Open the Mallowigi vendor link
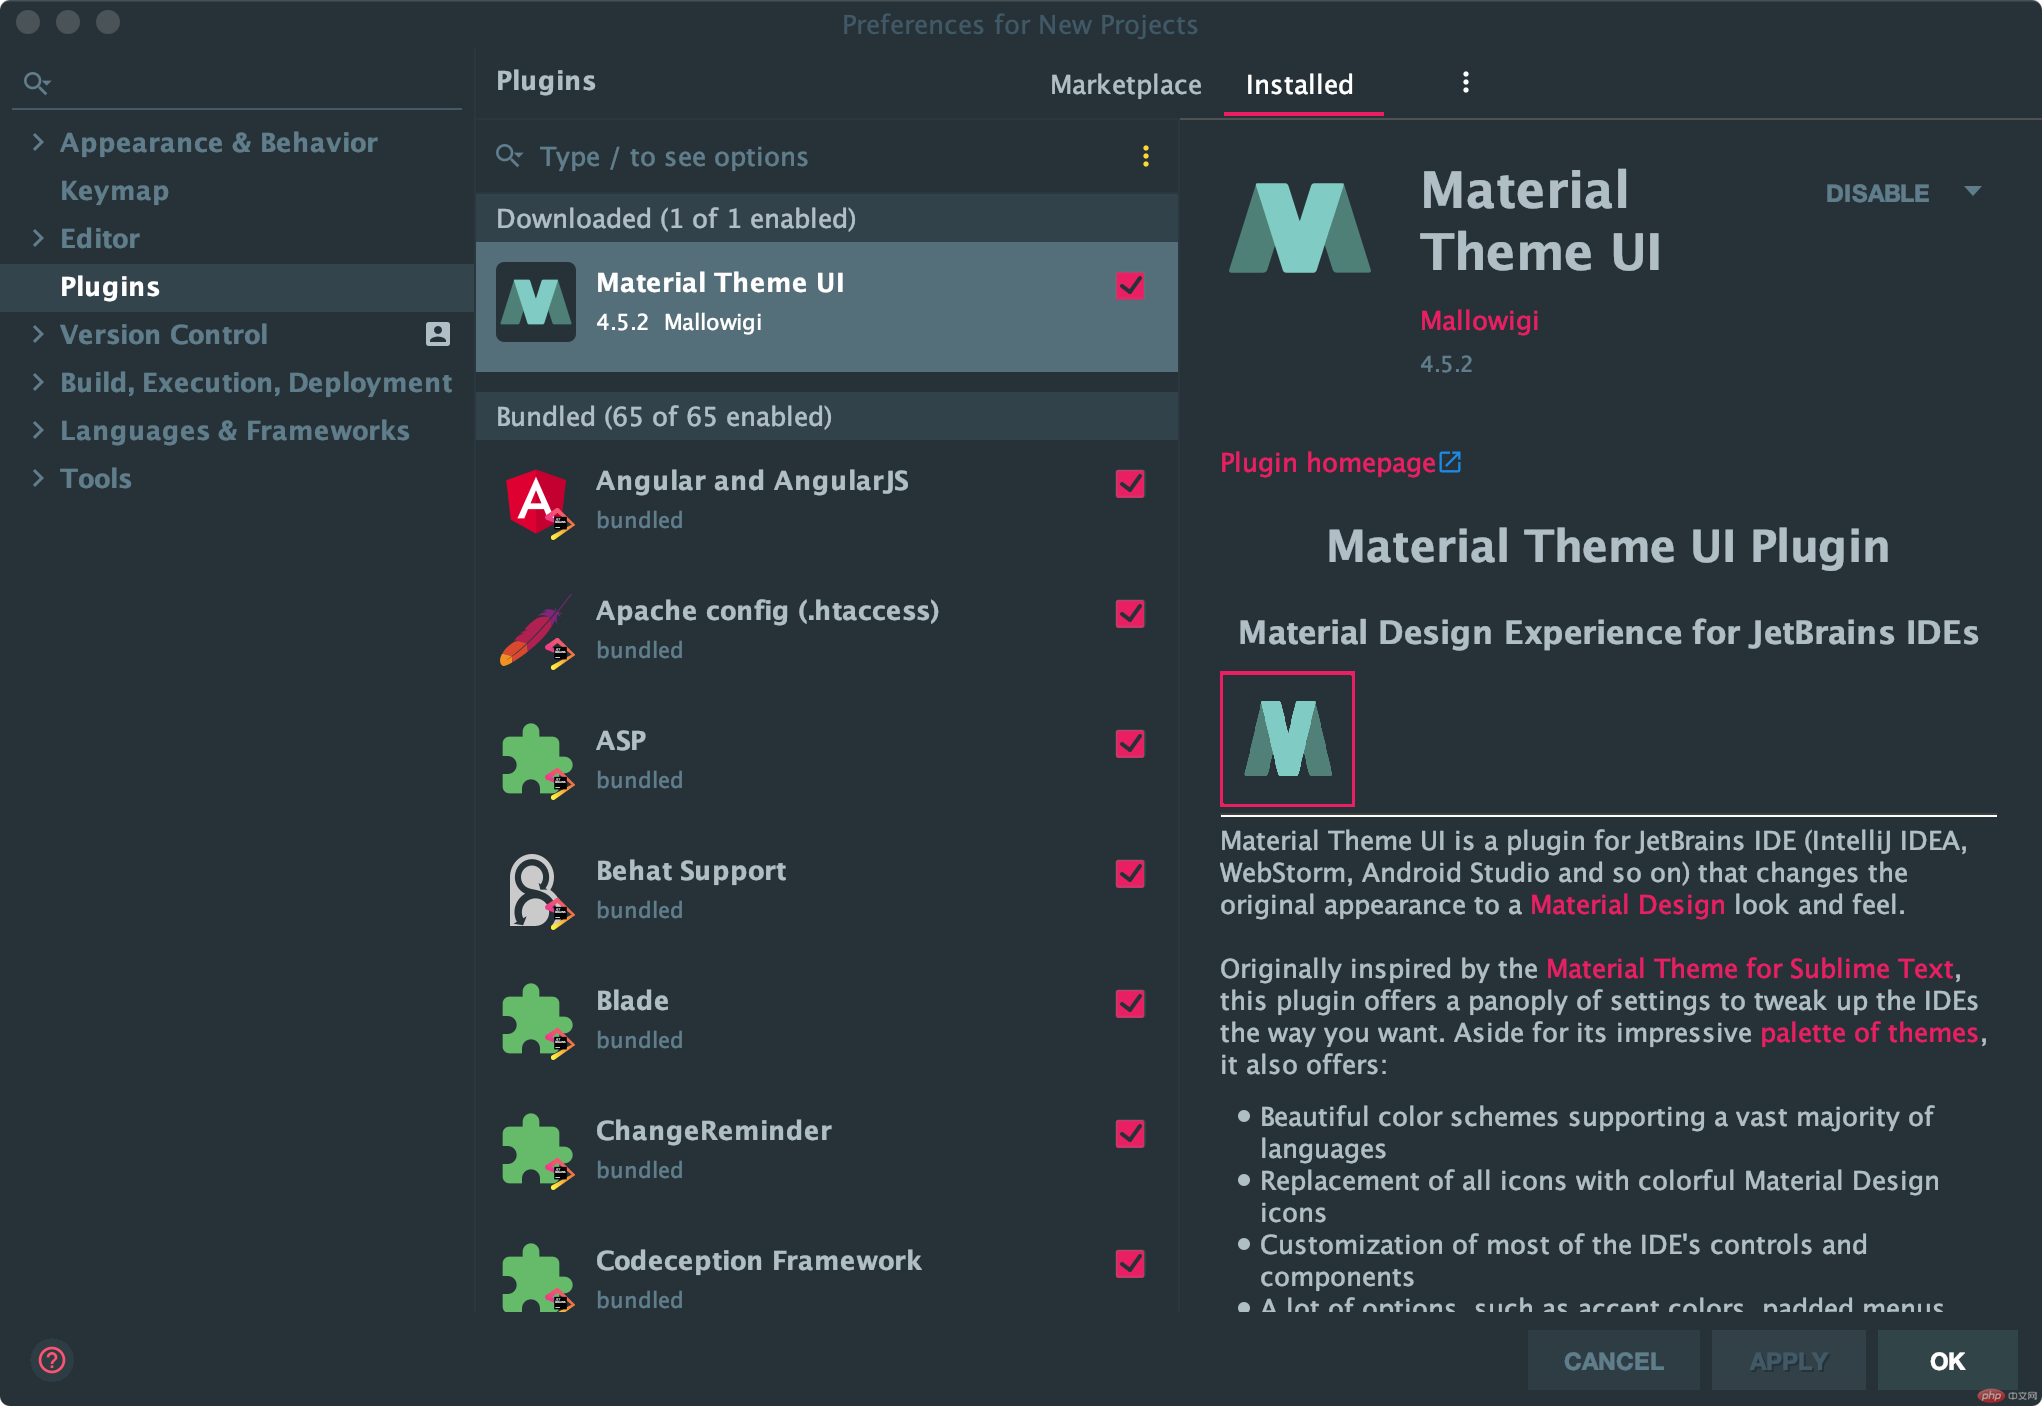The image size is (2042, 1406). pos(1480,321)
